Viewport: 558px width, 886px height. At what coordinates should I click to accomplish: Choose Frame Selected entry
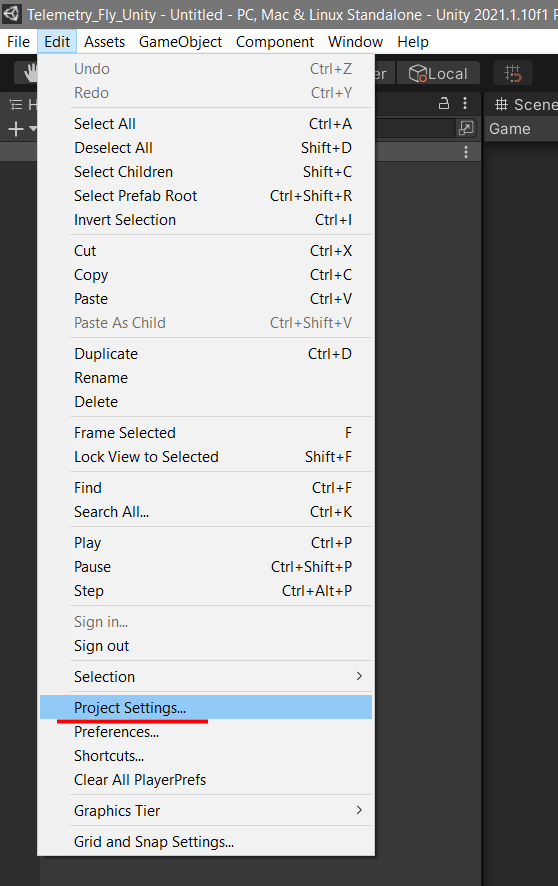tap(206, 433)
